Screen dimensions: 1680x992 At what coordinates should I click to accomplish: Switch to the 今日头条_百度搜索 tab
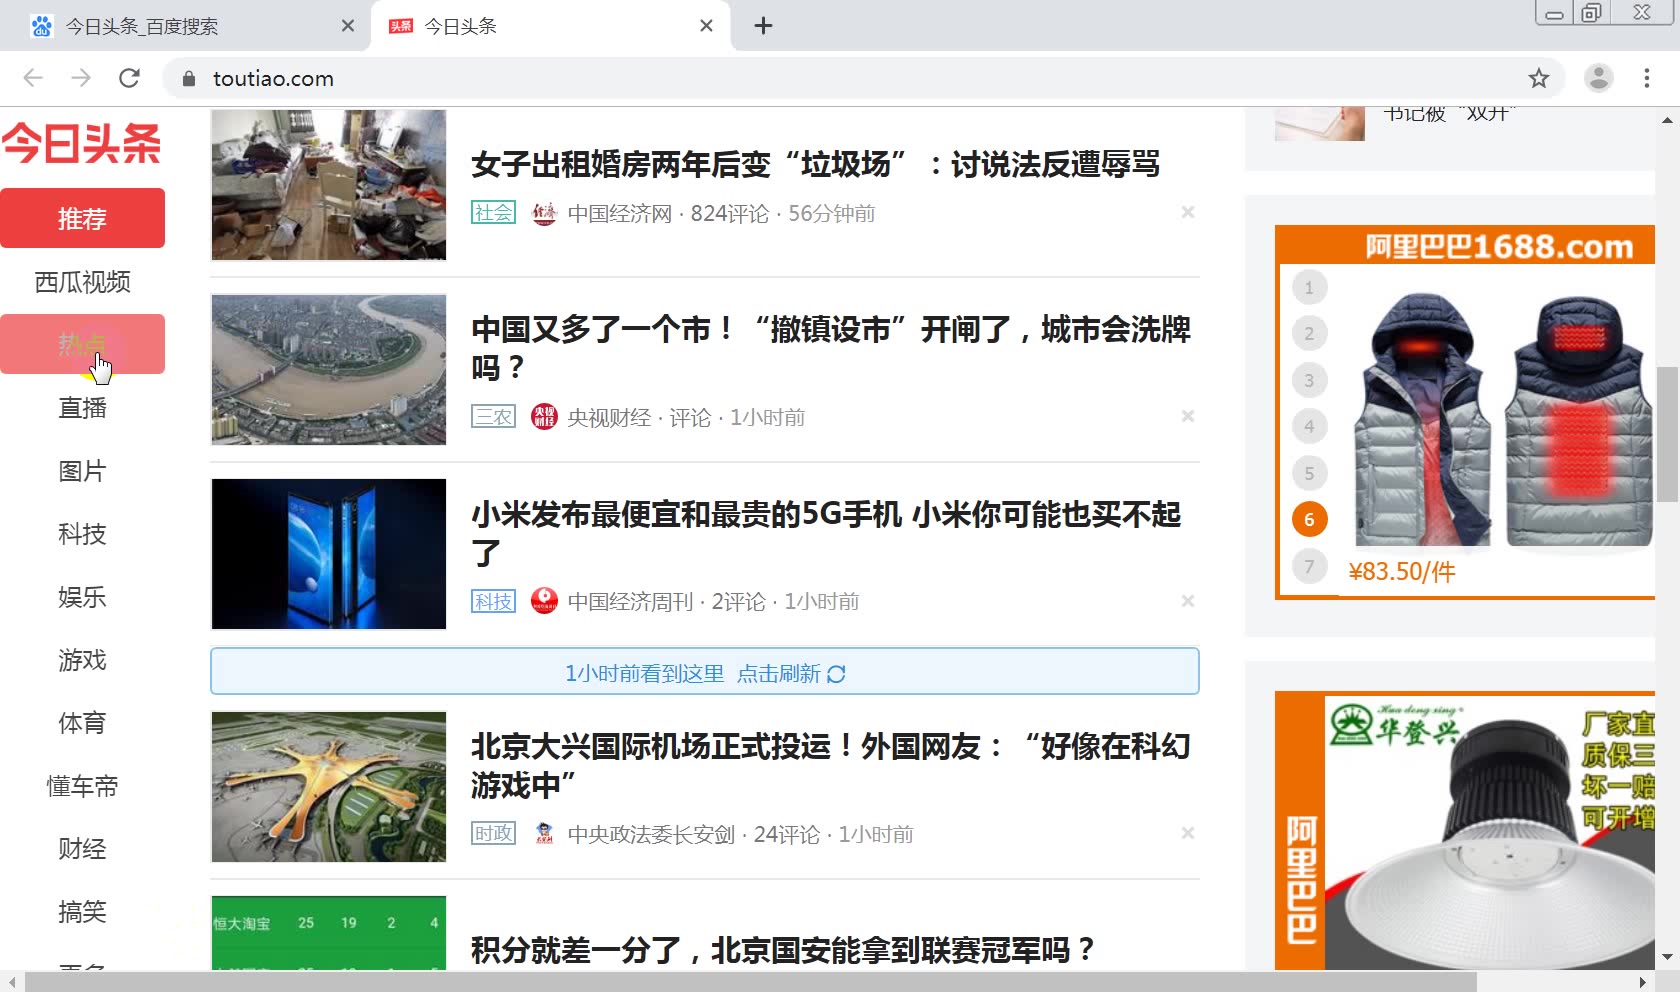[185, 26]
